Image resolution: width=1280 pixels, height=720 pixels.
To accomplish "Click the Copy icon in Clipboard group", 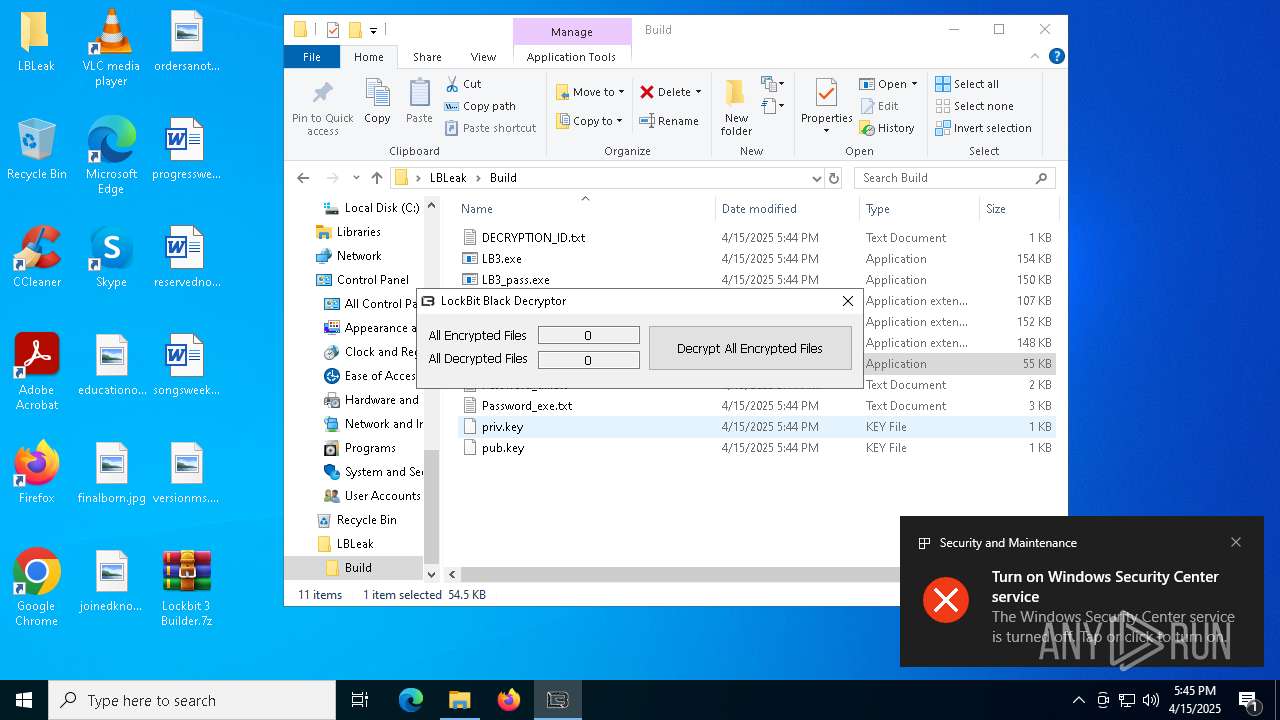I will click(x=377, y=102).
